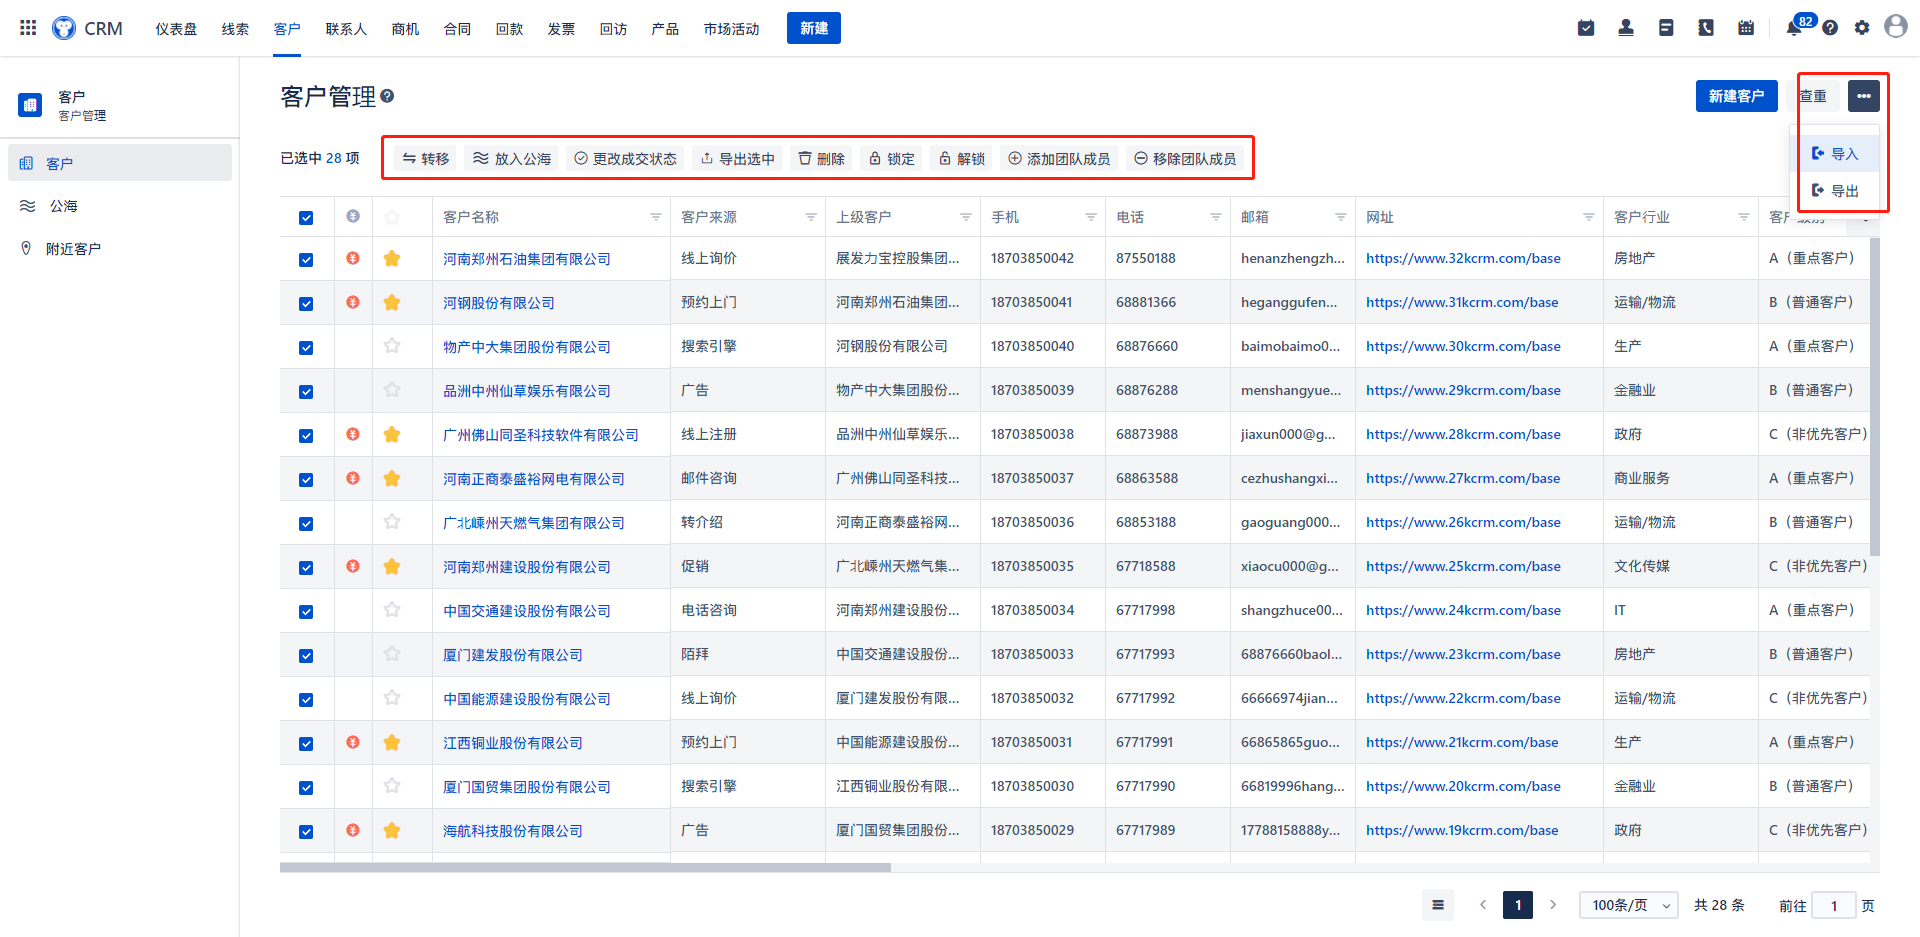Click 删除 bulk action button

coord(821,158)
